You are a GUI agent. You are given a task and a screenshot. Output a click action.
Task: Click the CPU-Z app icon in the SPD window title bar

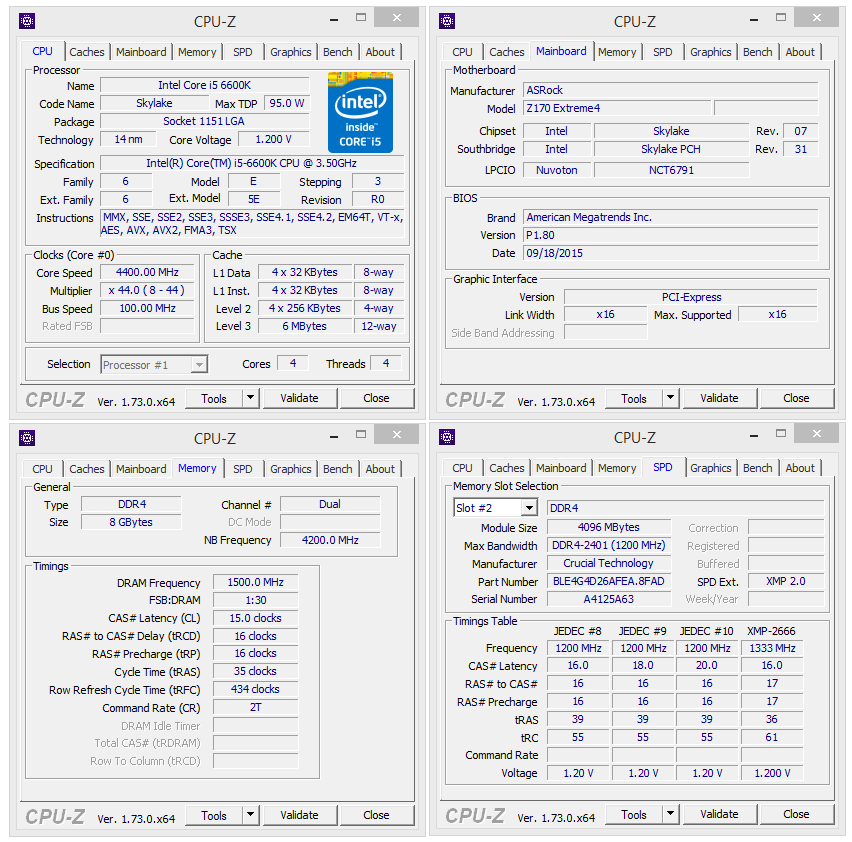(447, 437)
